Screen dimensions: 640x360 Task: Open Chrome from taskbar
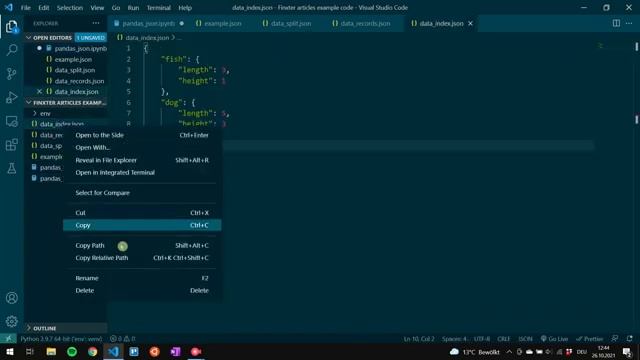tap(93, 352)
